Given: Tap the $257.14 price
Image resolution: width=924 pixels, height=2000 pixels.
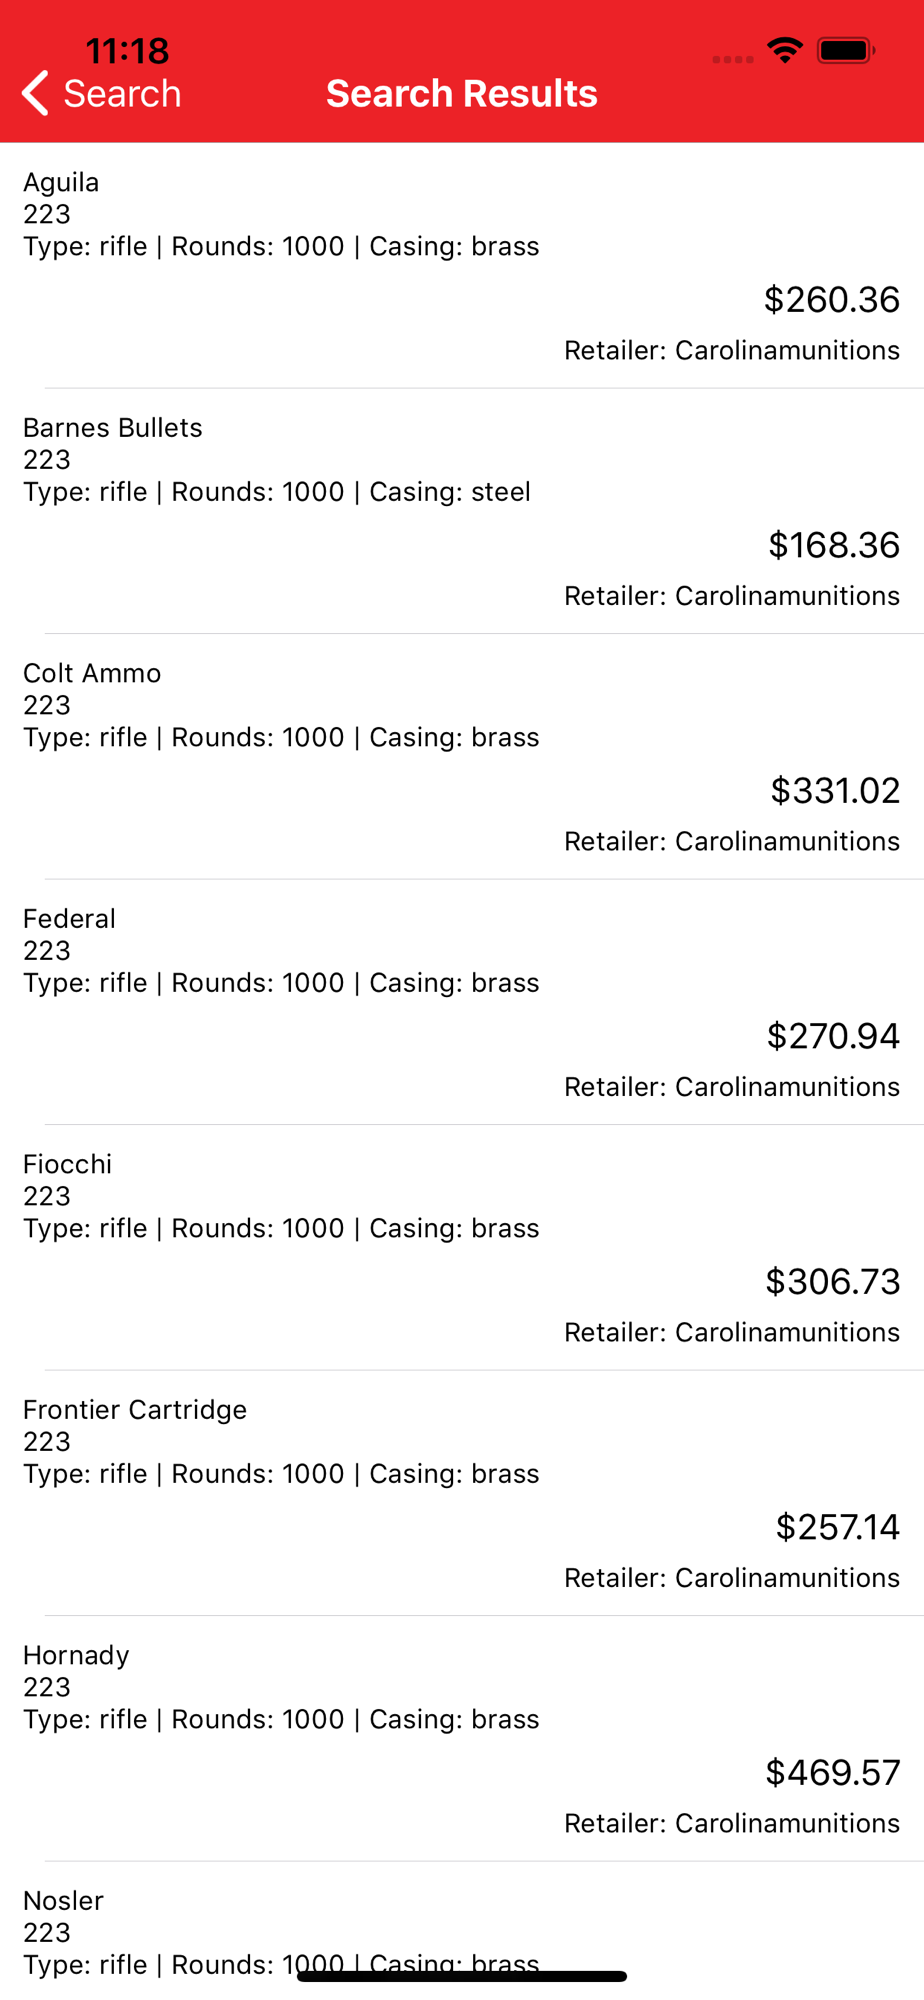Looking at the screenshot, I should click(x=838, y=1527).
